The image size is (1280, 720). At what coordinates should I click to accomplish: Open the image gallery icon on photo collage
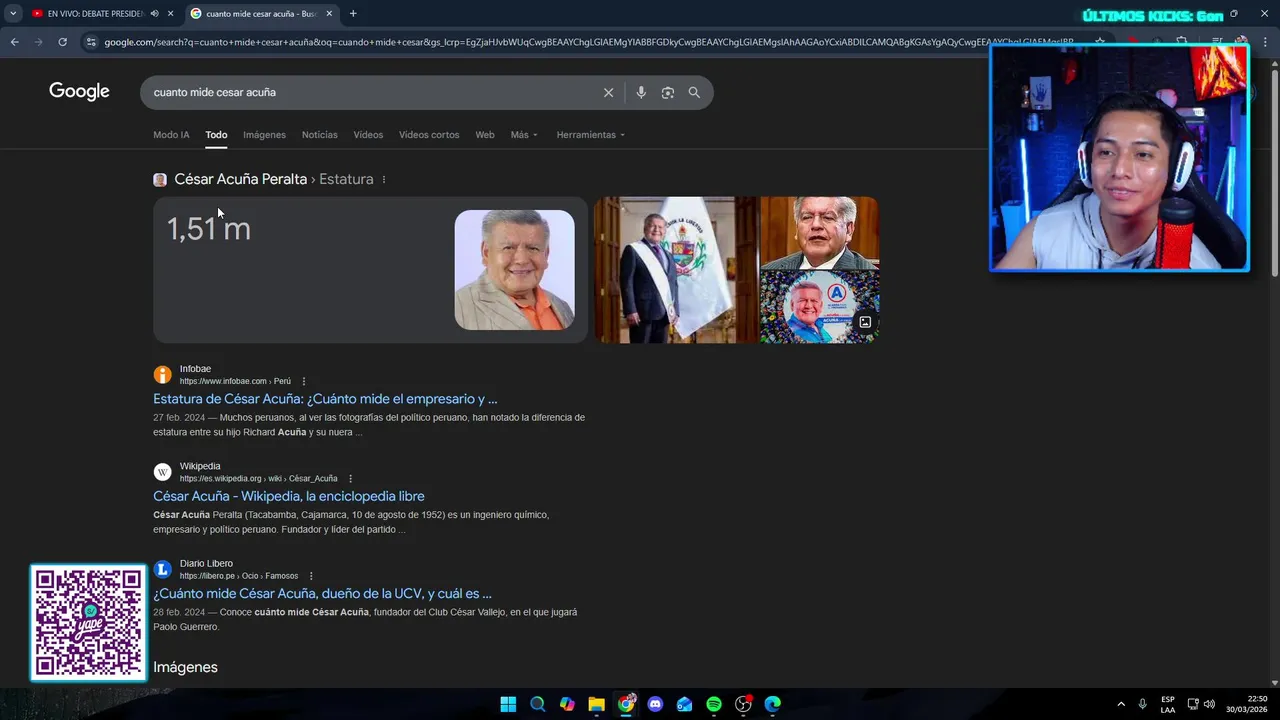click(865, 322)
